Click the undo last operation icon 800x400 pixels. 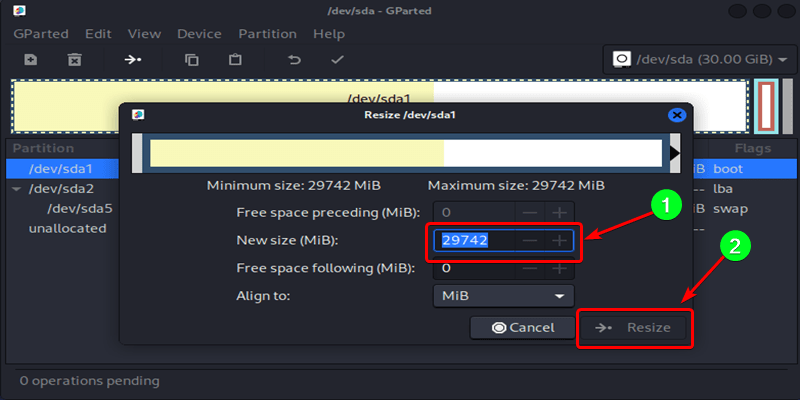coord(294,60)
